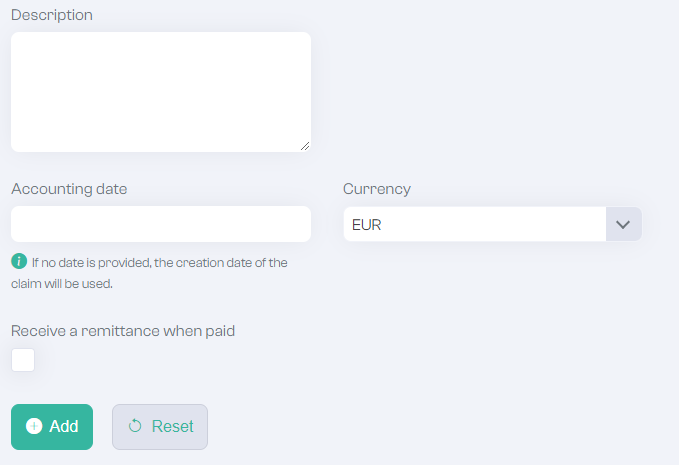
Task: Click the chevron arrow of Currency select
Action: pyautogui.click(x=623, y=225)
